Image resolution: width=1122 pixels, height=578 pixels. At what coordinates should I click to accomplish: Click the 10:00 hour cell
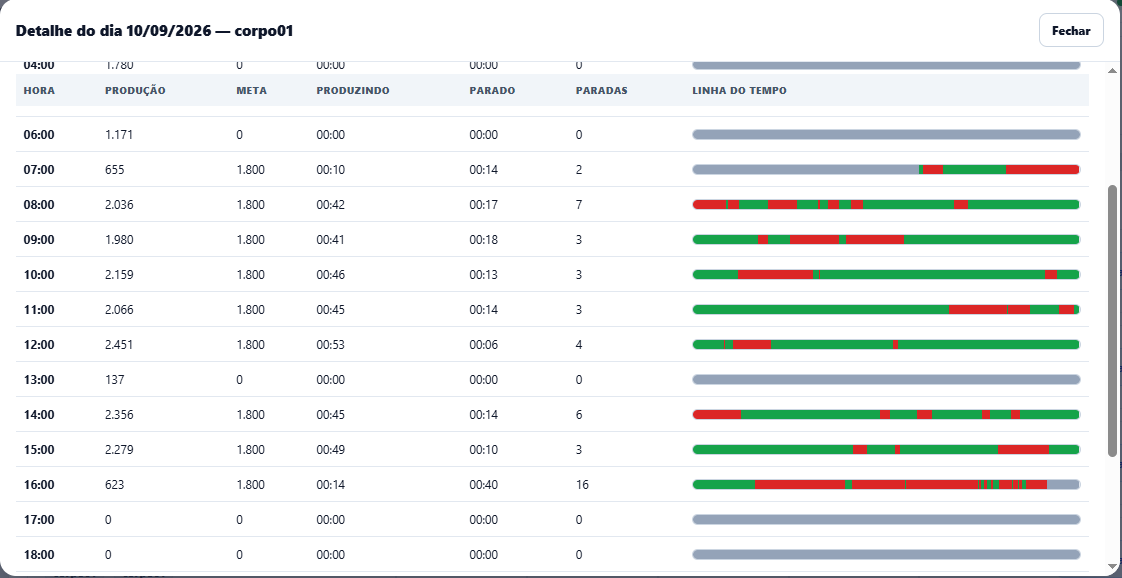[x=39, y=275]
